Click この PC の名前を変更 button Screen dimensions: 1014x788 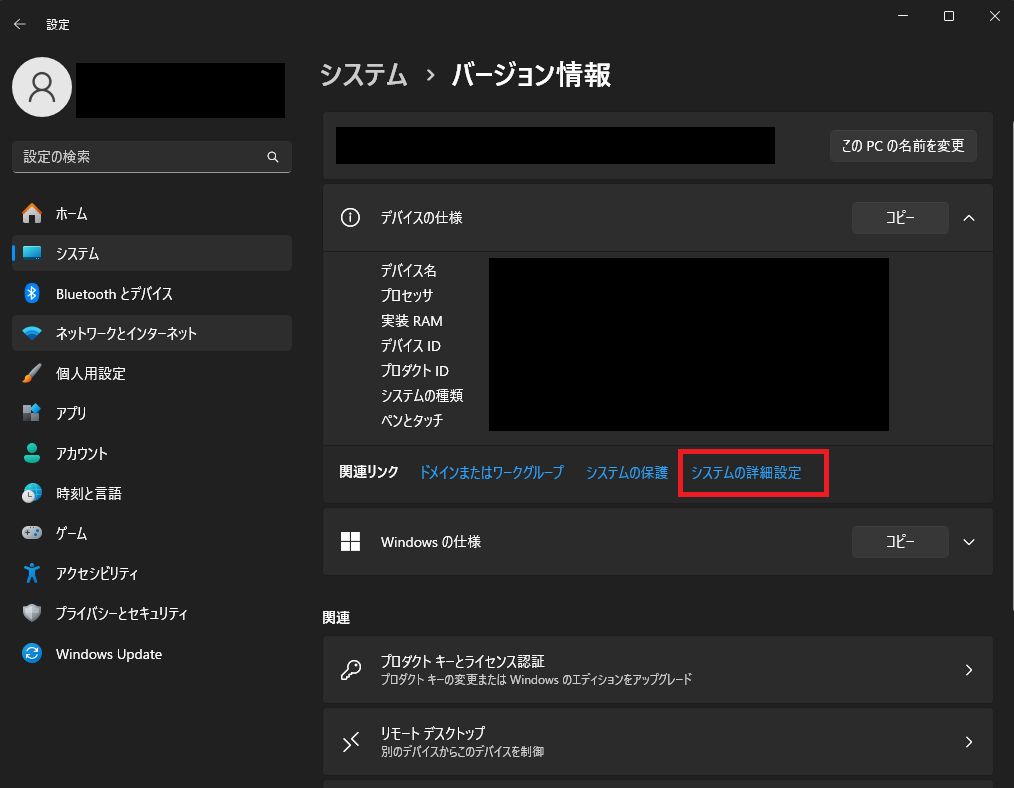pyautogui.click(x=903, y=146)
